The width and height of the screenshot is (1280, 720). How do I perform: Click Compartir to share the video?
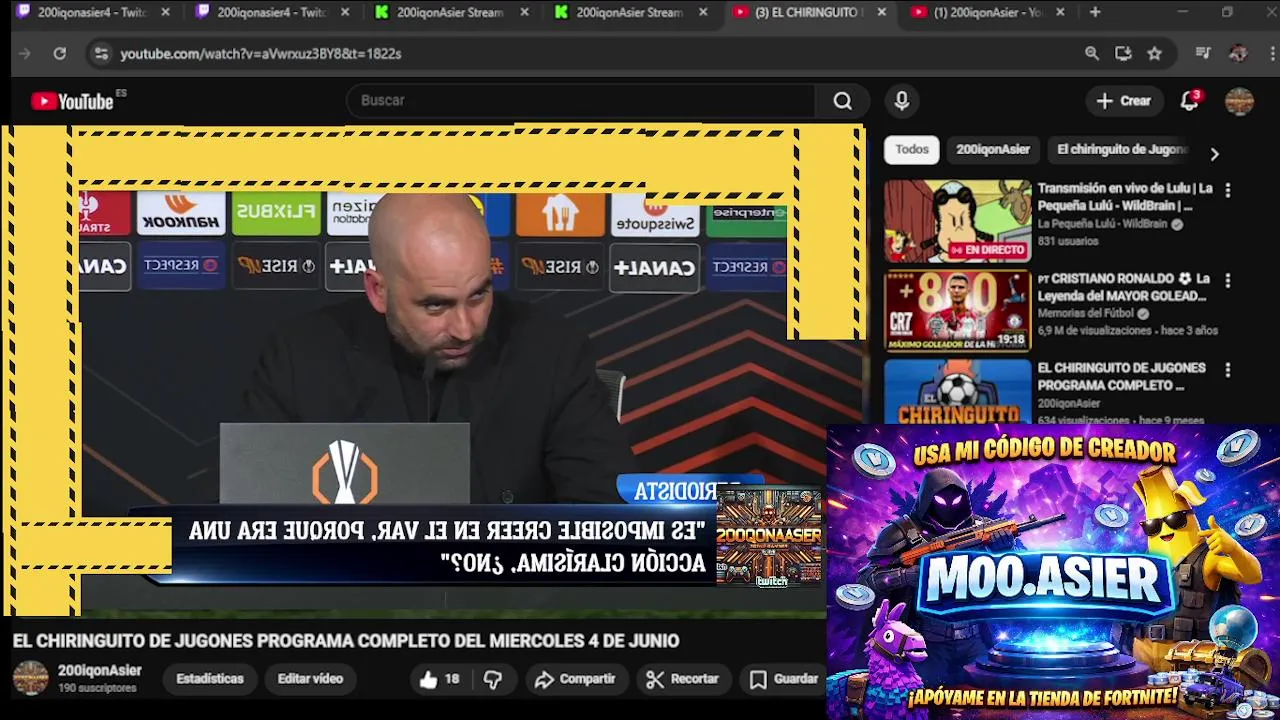[x=575, y=679]
